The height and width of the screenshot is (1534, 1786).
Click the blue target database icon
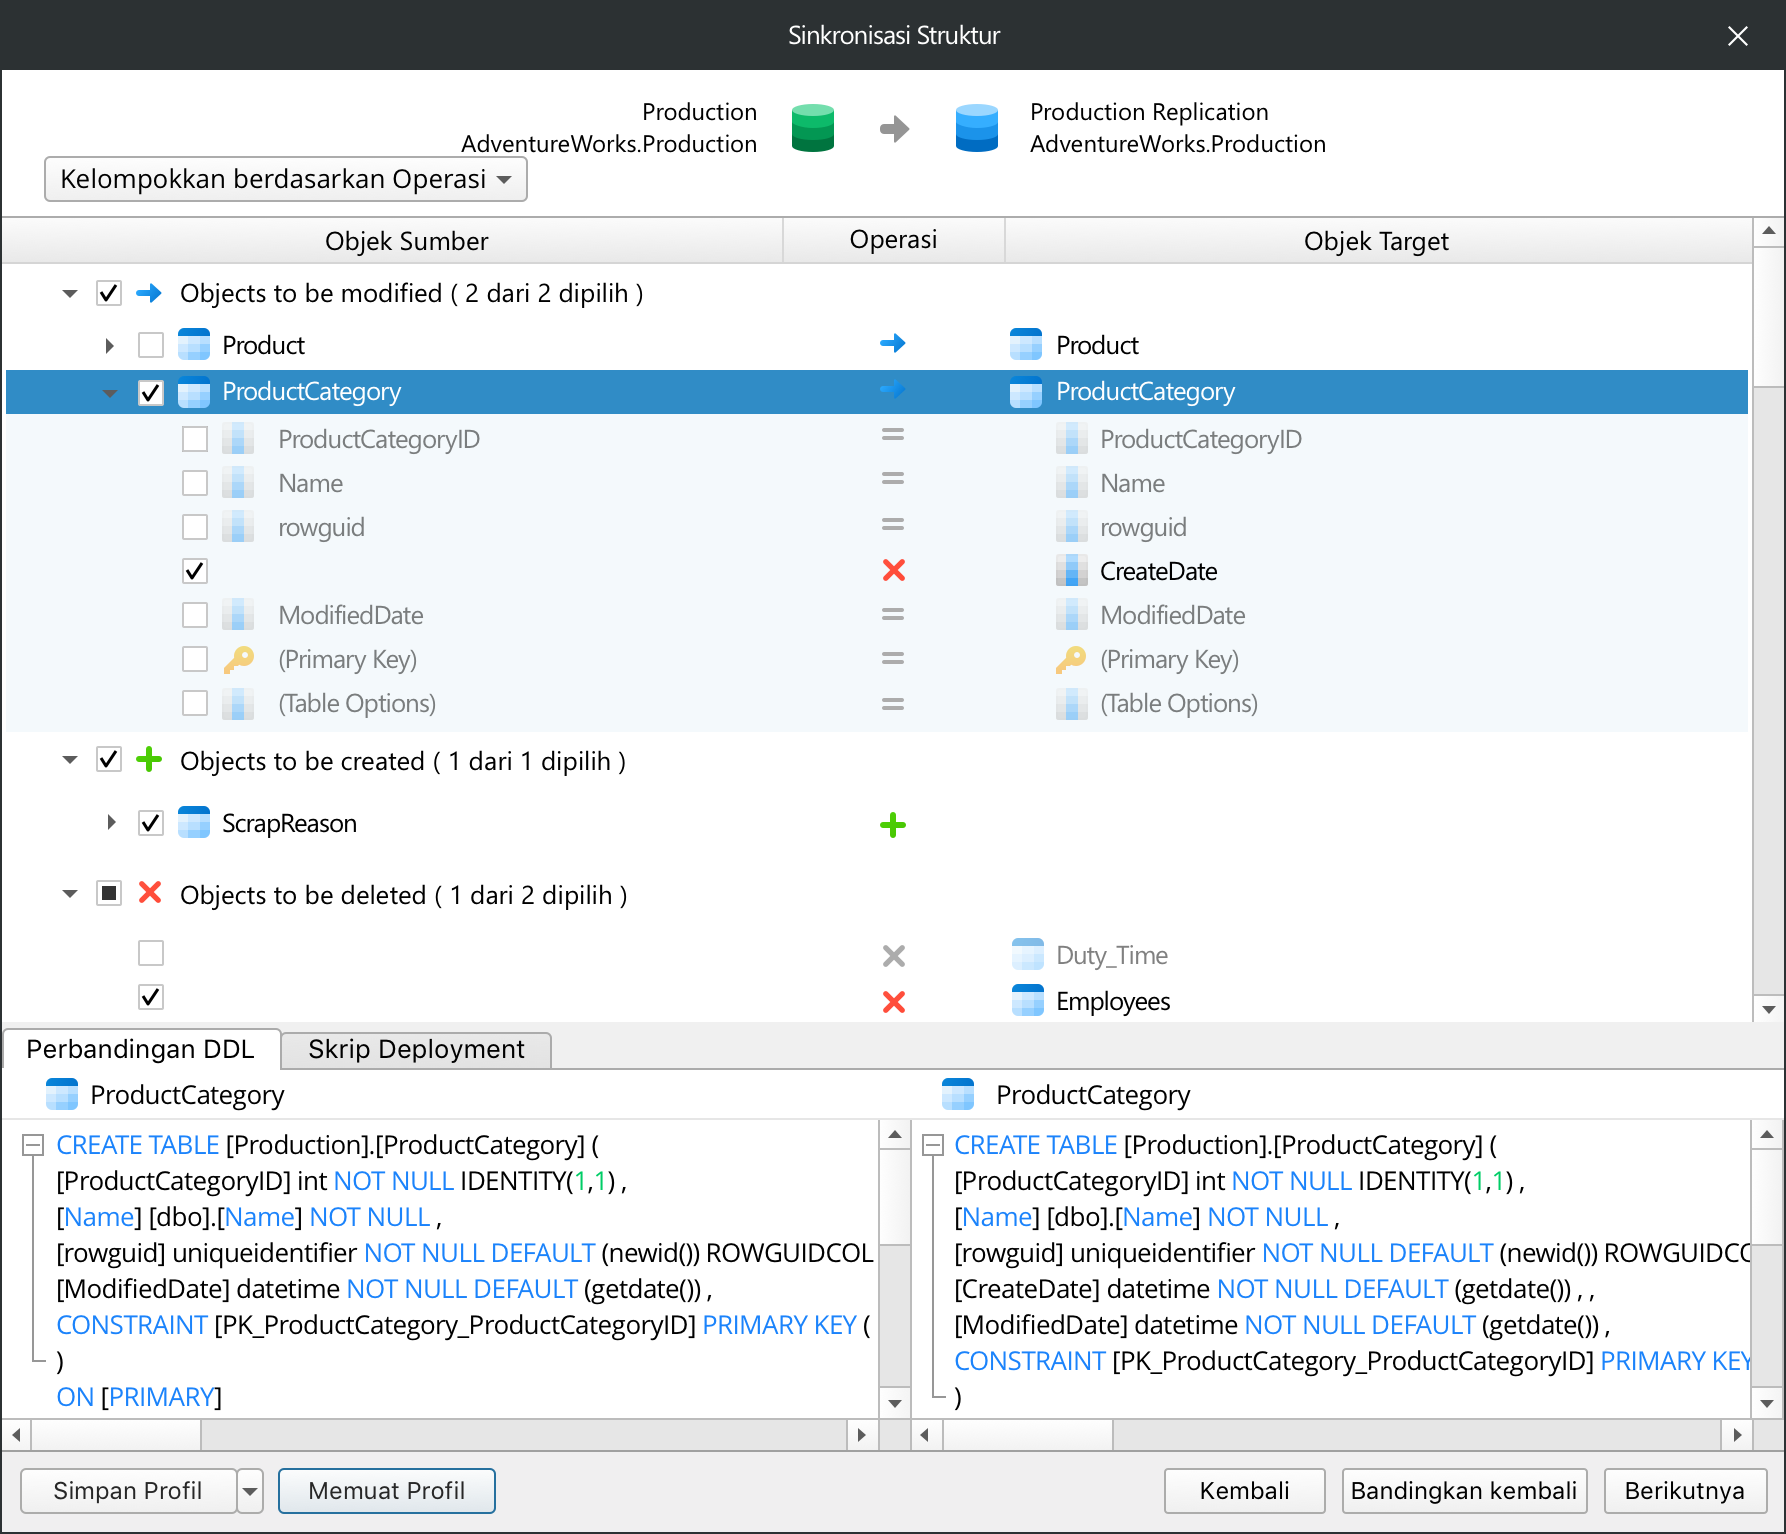pos(976,128)
